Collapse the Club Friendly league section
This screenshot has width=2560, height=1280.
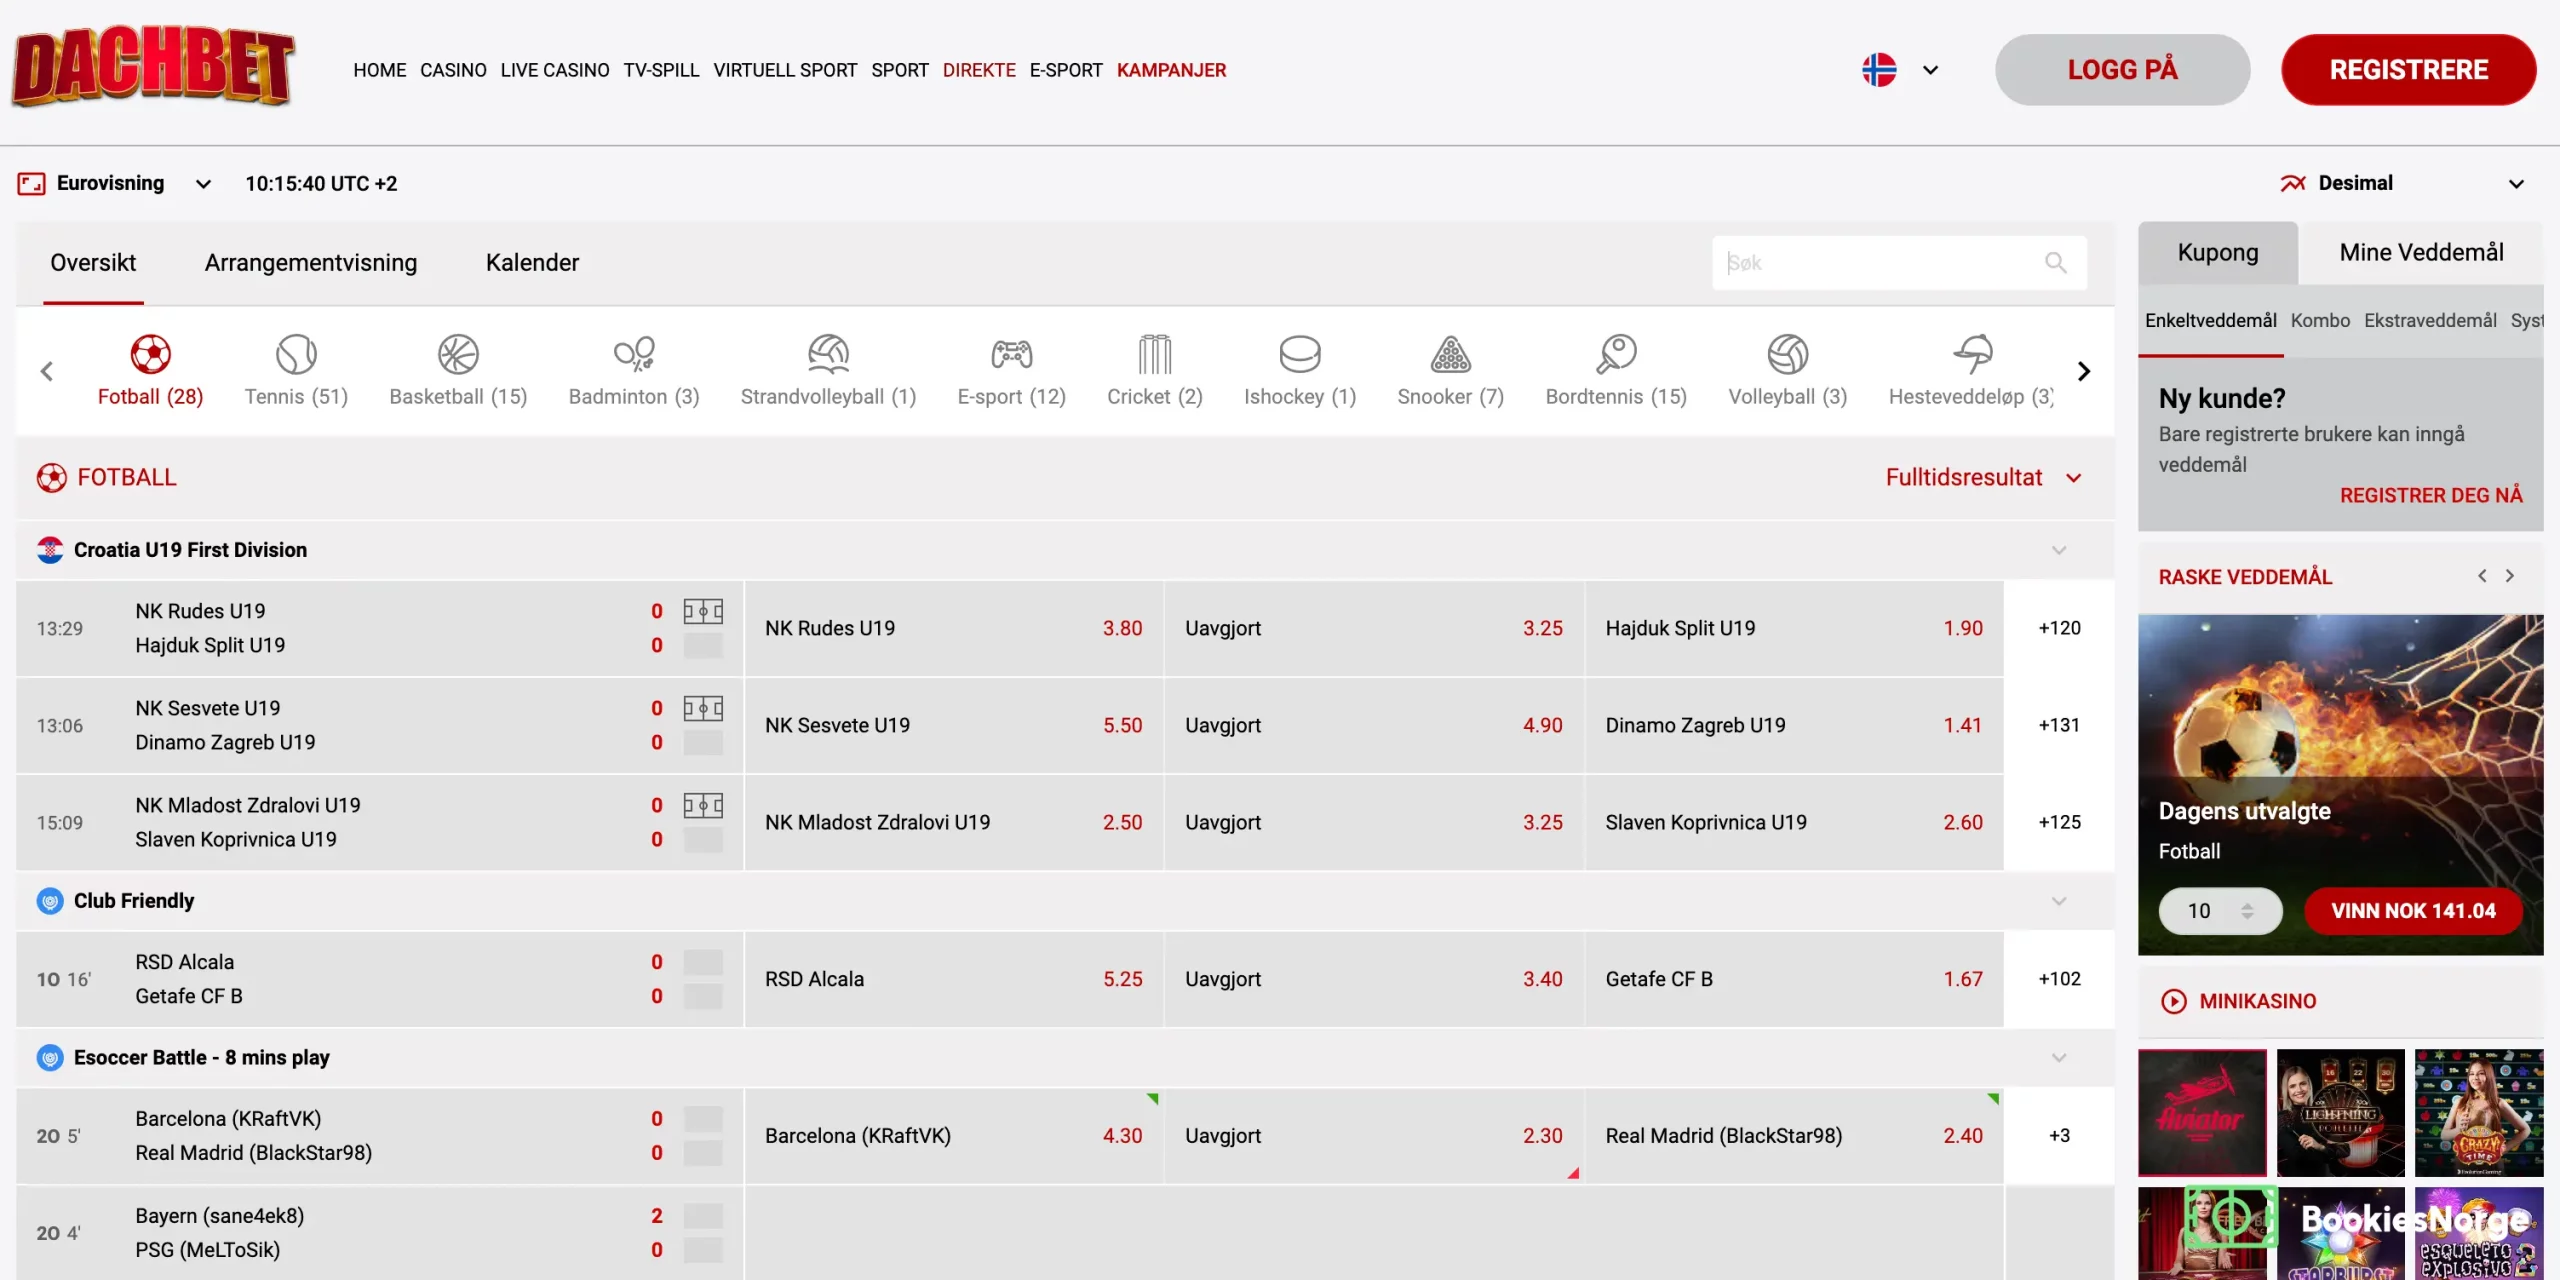(2058, 901)
